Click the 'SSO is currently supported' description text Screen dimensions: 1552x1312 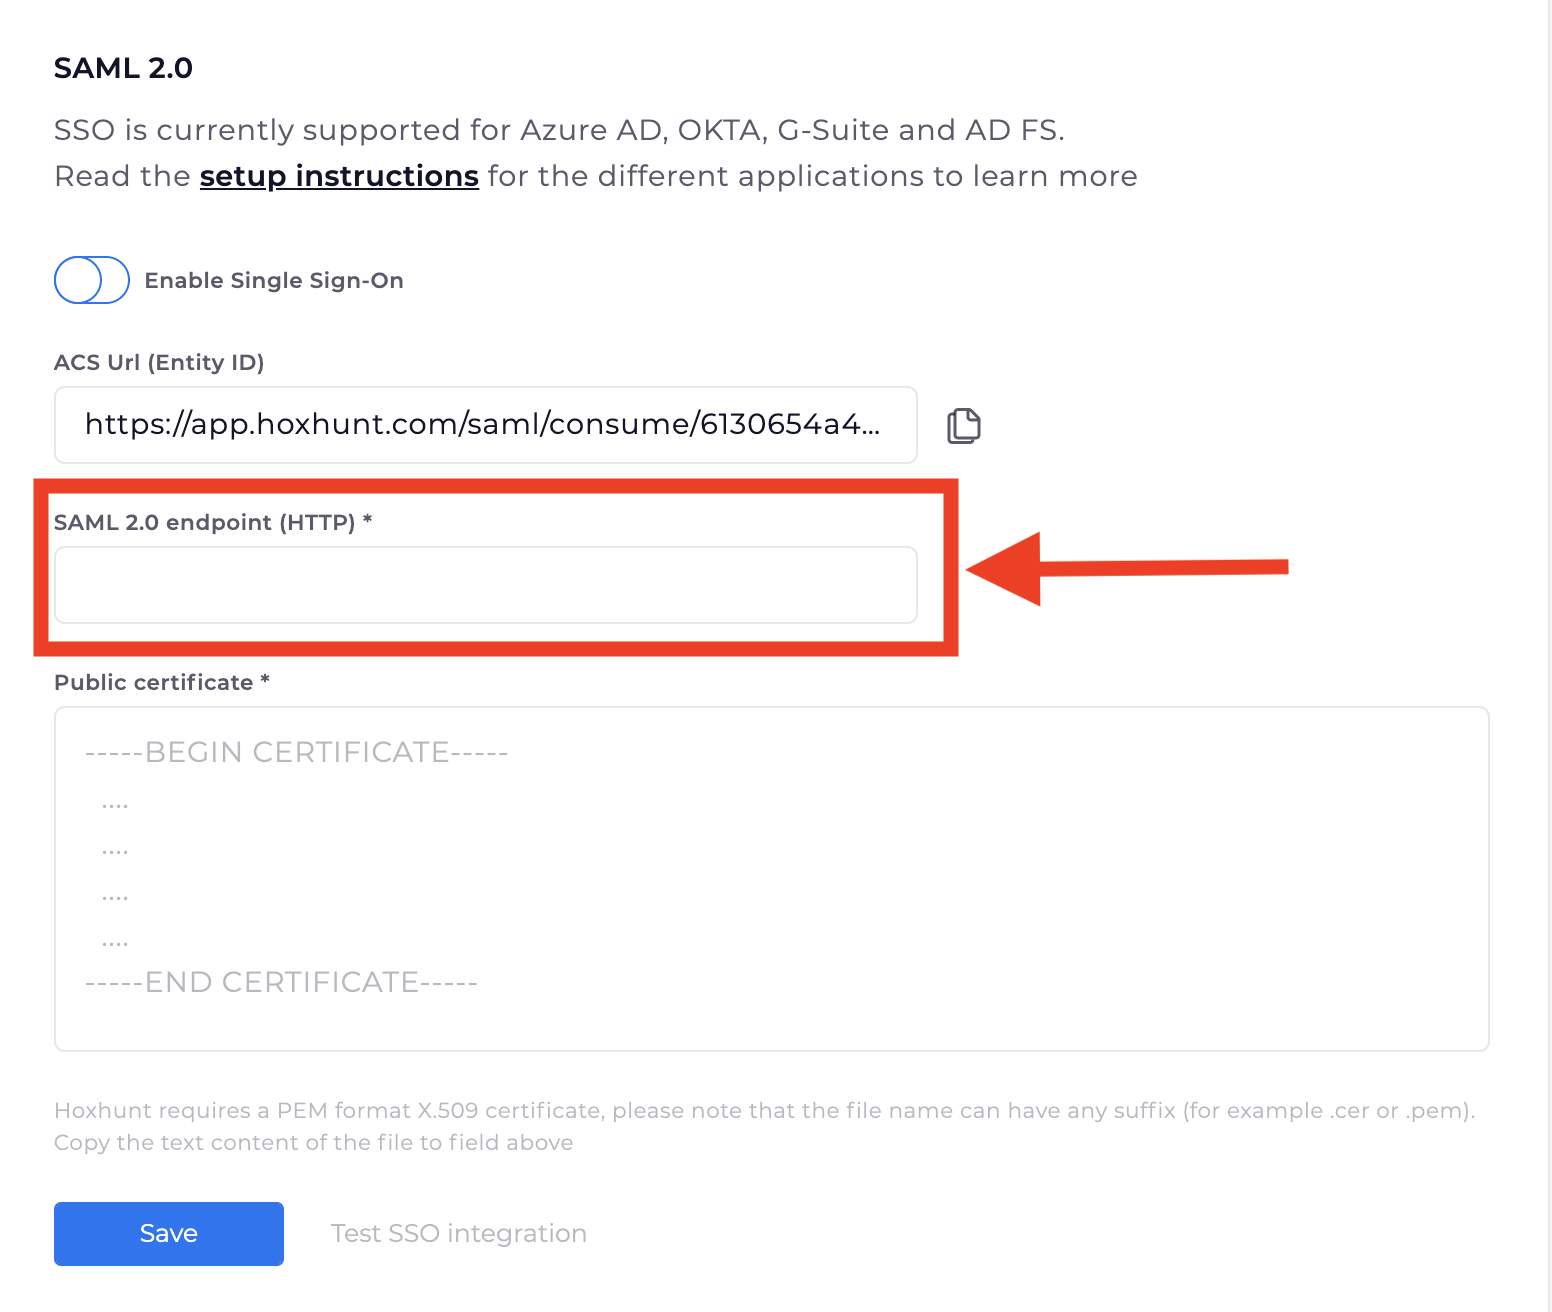pos(559,130)
